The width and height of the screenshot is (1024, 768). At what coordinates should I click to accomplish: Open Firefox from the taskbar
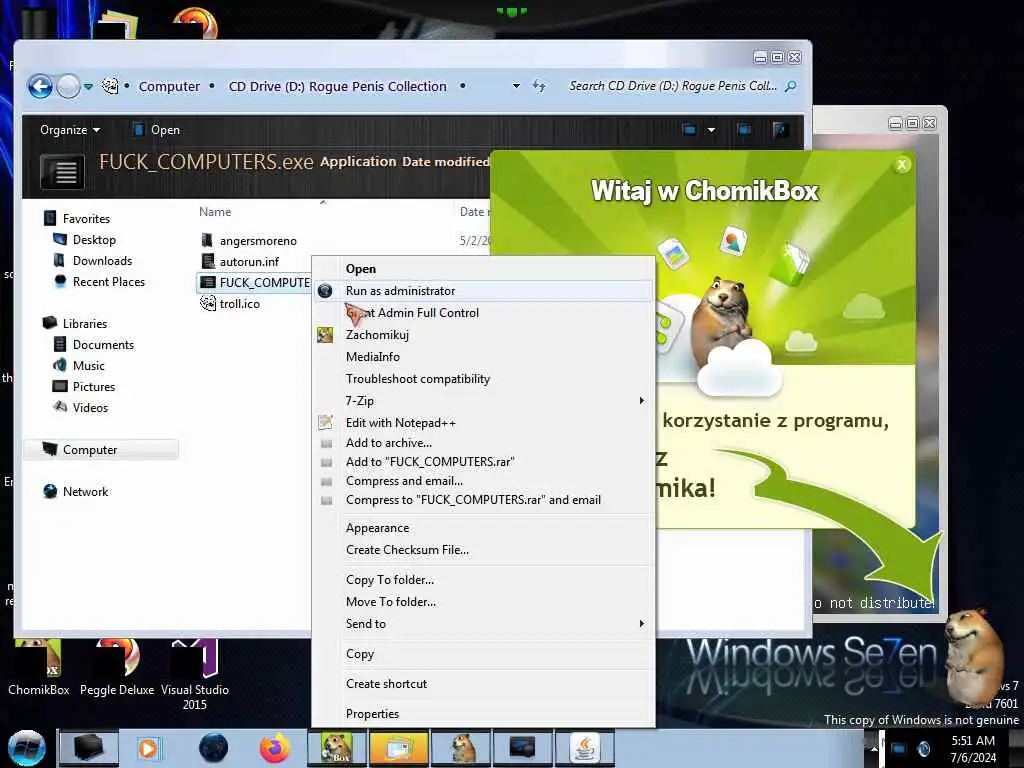pos(275,748)
